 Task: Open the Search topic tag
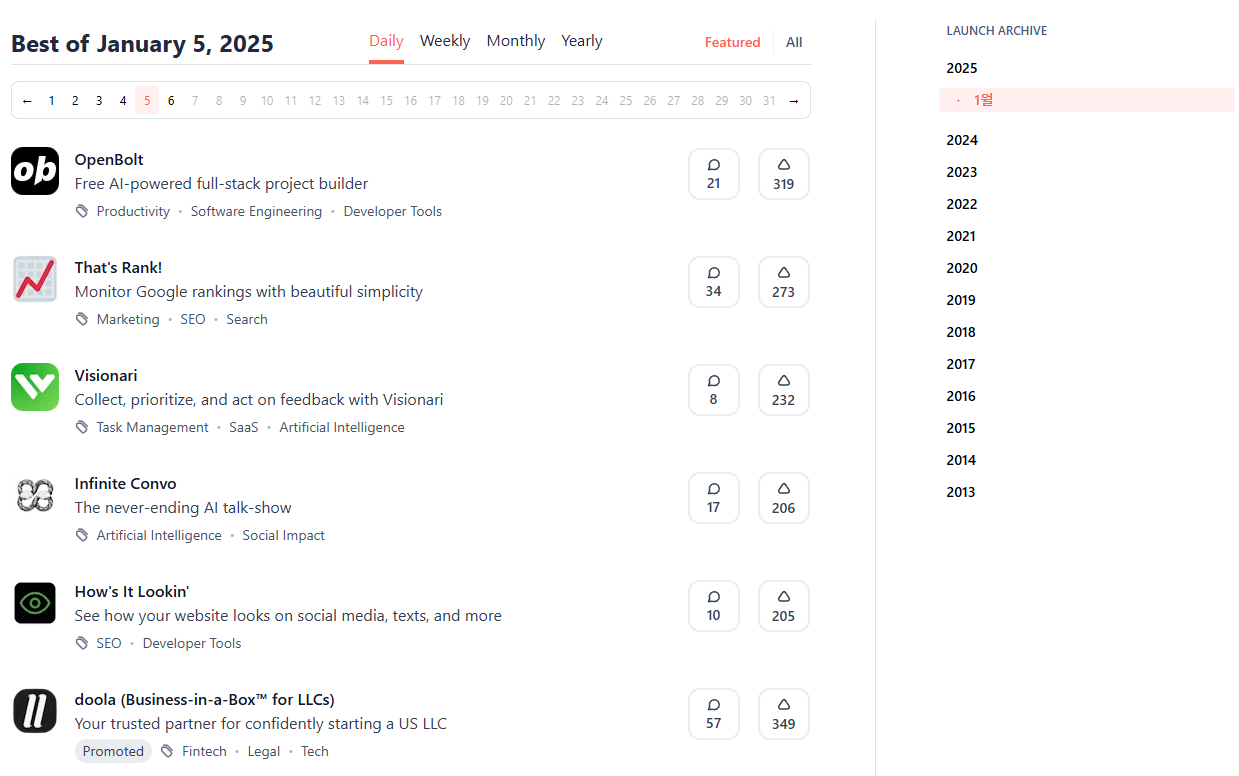[247, 319]
